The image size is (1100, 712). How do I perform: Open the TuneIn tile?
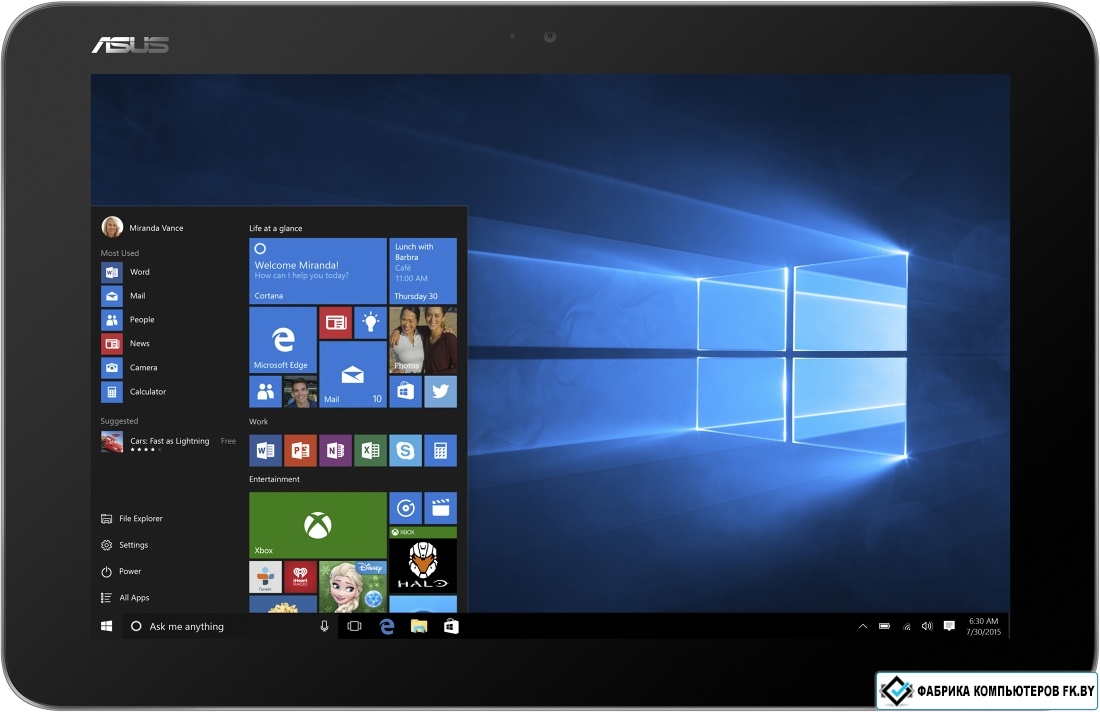click(265, 577)
